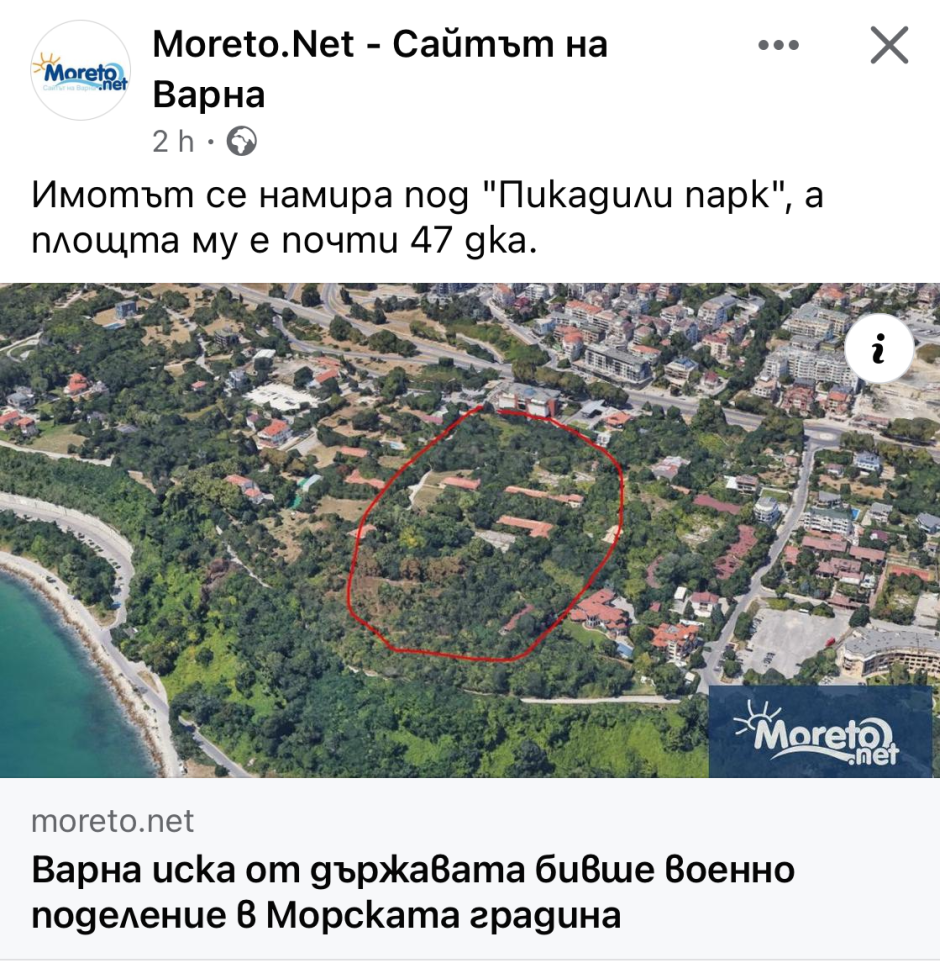Tap the round info "i" icon on the photo
Viewport: 940px width, 961px height.
(x=879, y=348)
